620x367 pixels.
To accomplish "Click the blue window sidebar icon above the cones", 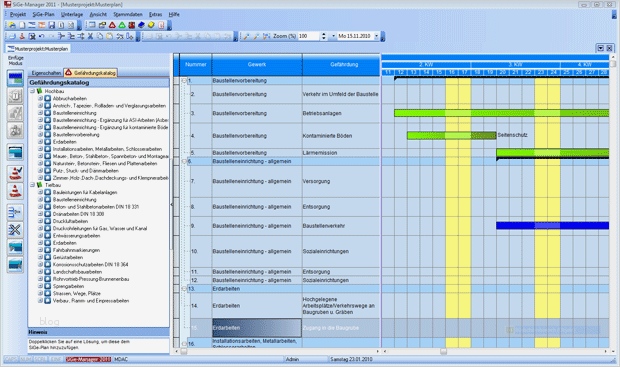I will click(15, 152).
